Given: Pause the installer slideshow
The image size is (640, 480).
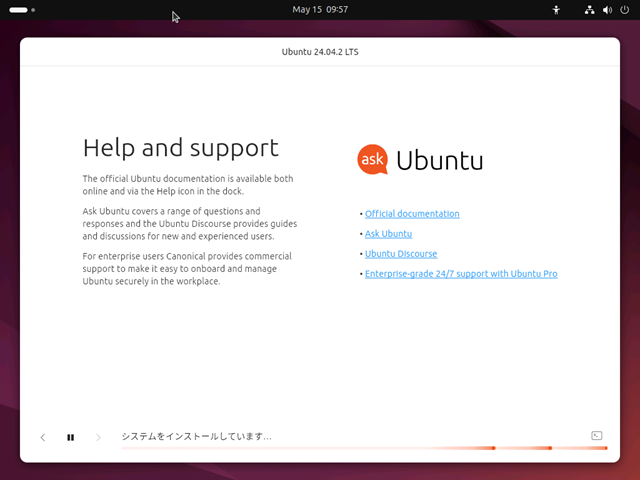Looking at the screenshot, I should [70, 437].
